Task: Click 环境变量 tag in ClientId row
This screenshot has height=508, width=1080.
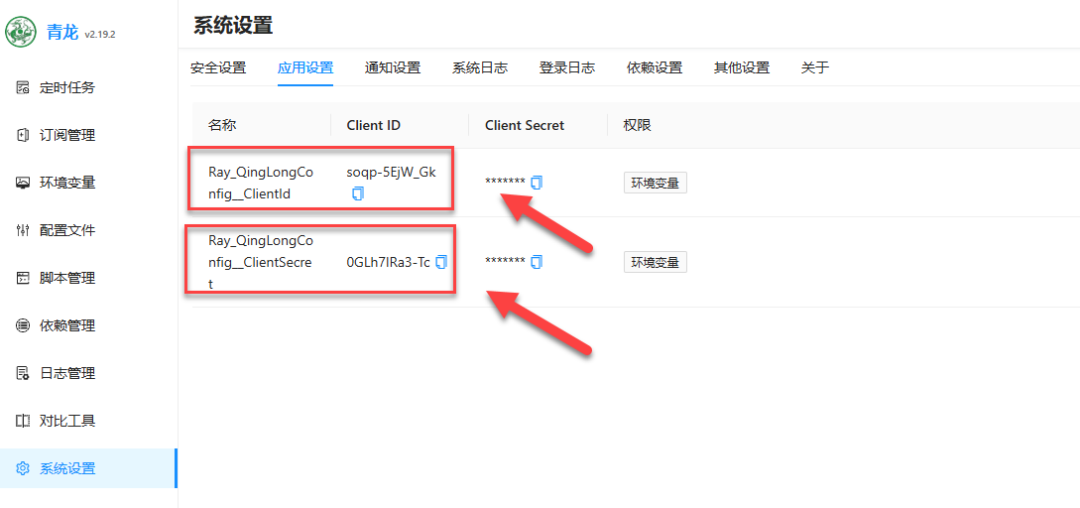Action: (656, 183)
